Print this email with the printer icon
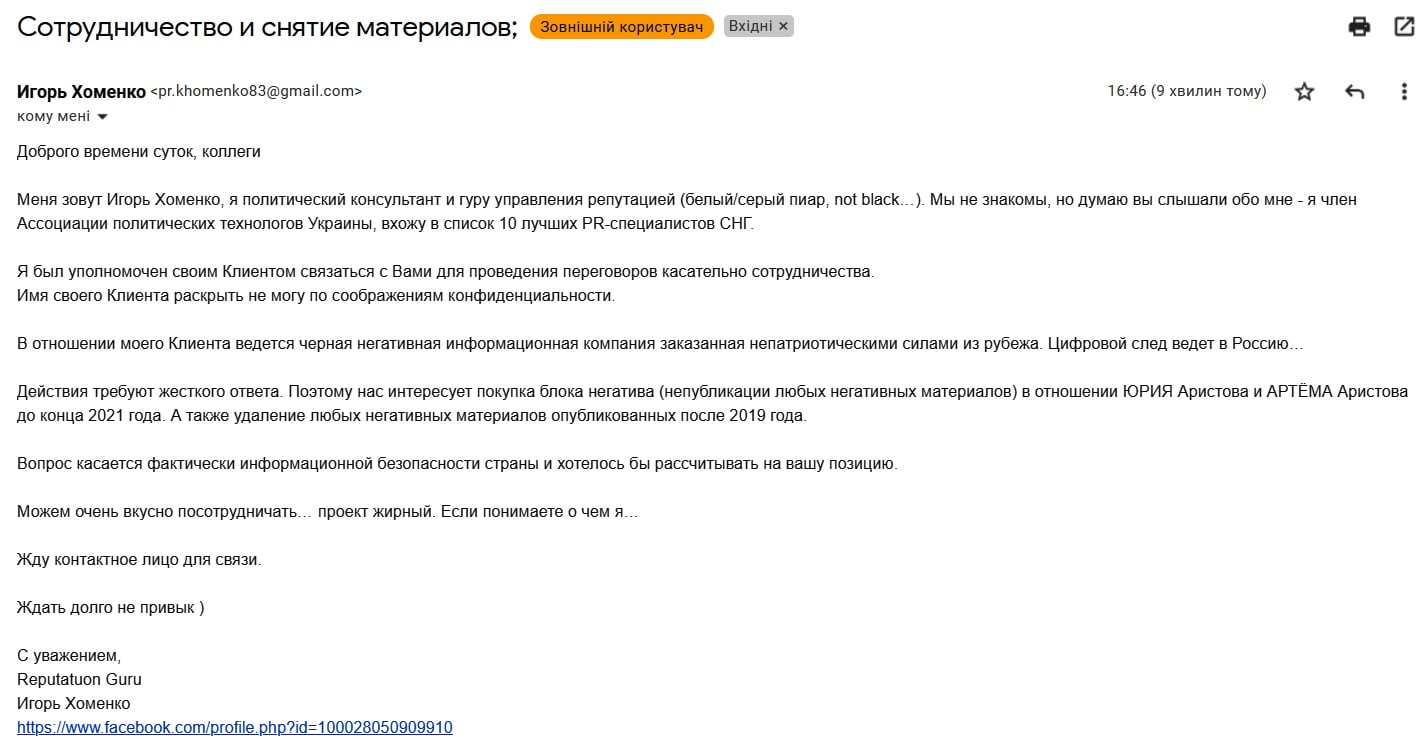Image resolution: width=1427 pixels, height=752 pixels. point(1359,27)
